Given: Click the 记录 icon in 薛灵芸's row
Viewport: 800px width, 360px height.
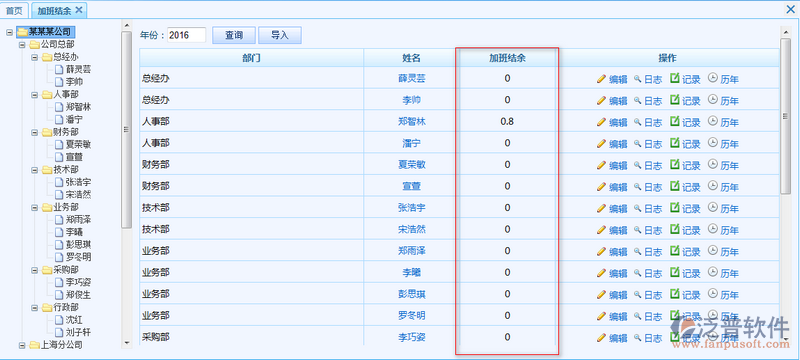Looking at the screenshot, I should 674,78.
